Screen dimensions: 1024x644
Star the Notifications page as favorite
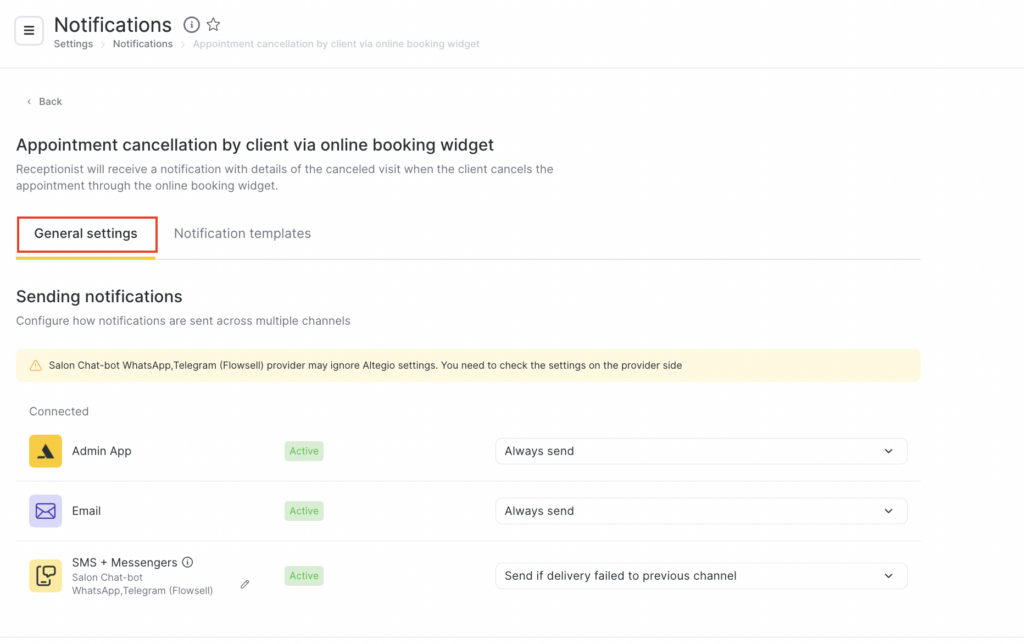pyautogui.click(x=213, y=25)
